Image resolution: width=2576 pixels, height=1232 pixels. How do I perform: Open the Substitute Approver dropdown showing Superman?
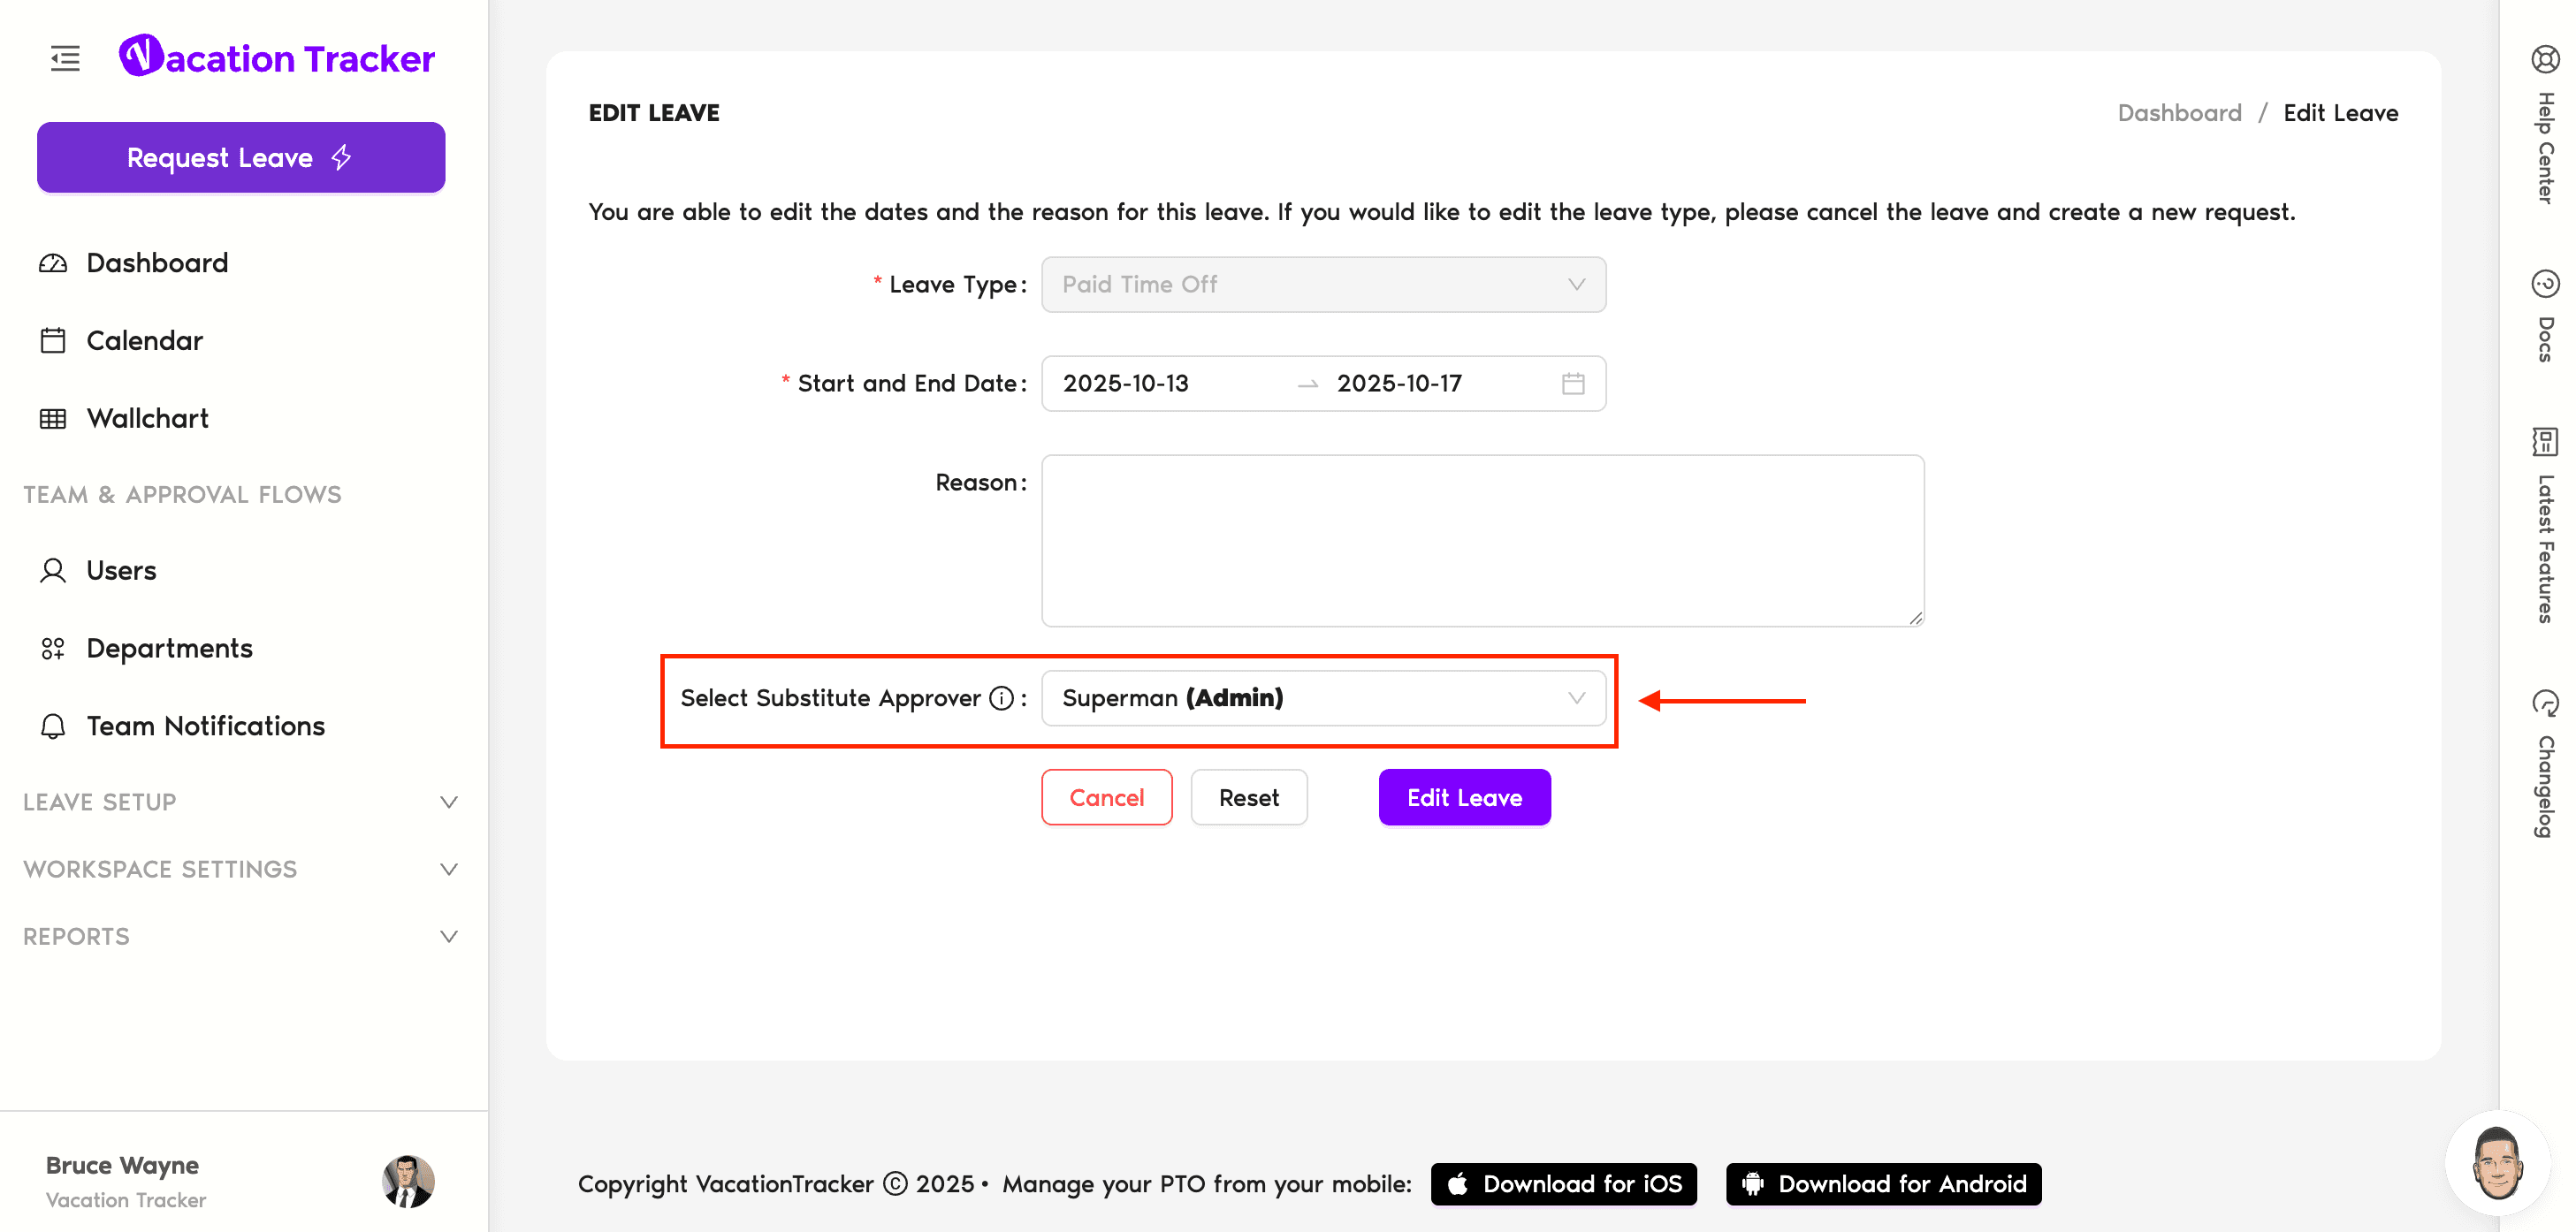coord(1322,698)
